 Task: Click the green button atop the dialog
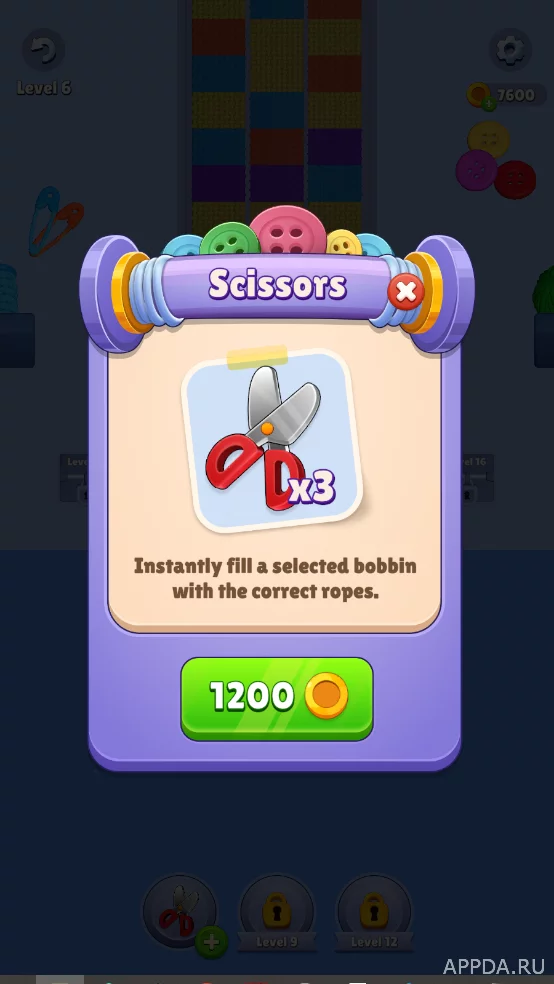(x=230, y=239)
